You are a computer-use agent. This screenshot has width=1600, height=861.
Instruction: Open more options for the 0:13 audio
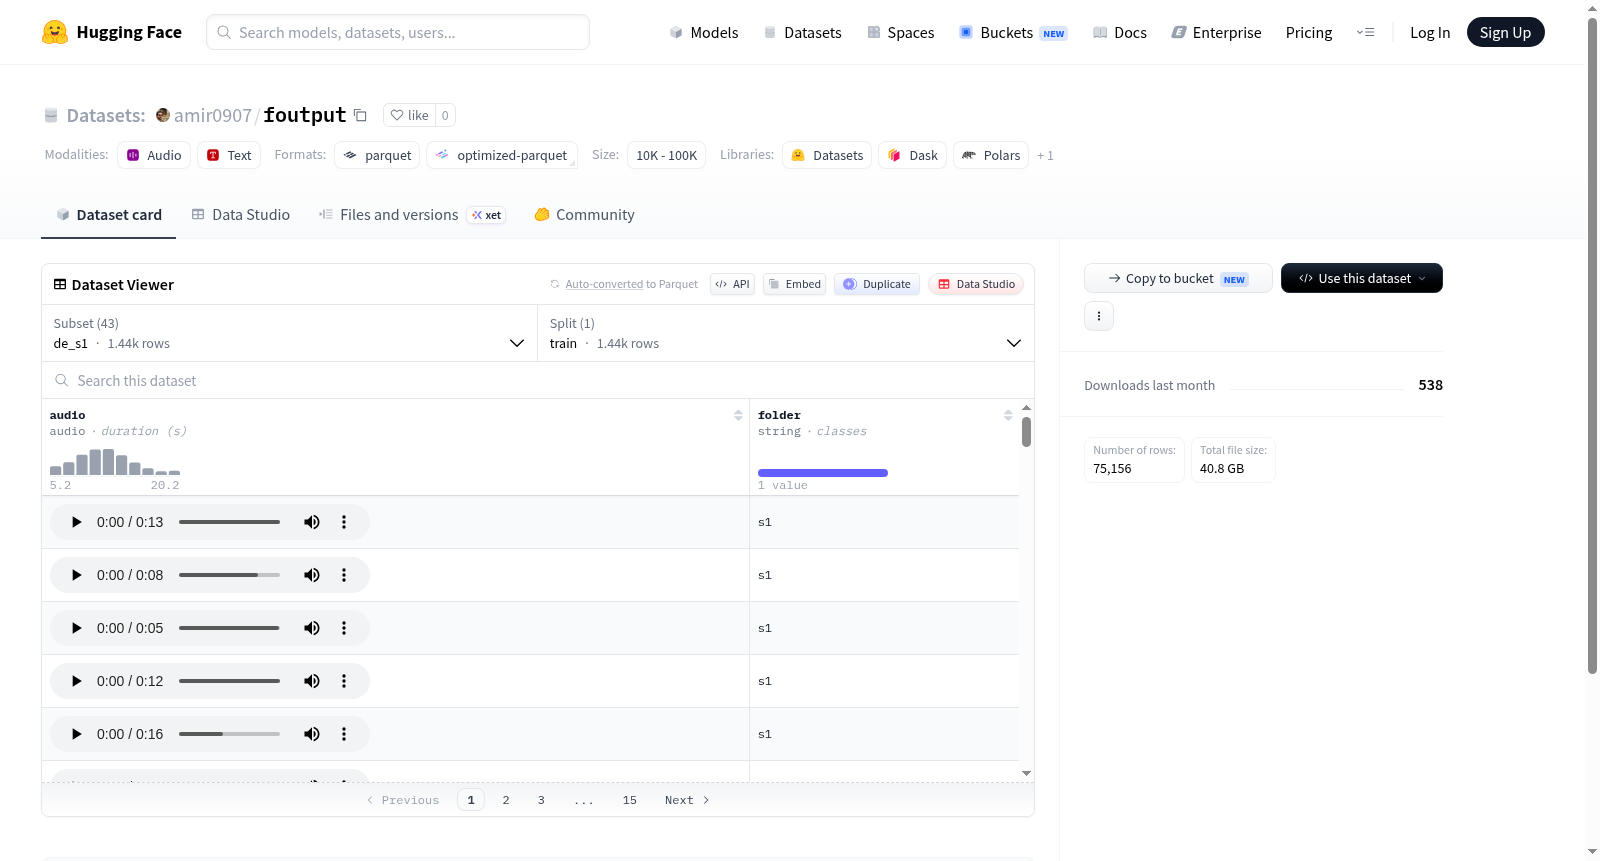[x=344, y=522]
